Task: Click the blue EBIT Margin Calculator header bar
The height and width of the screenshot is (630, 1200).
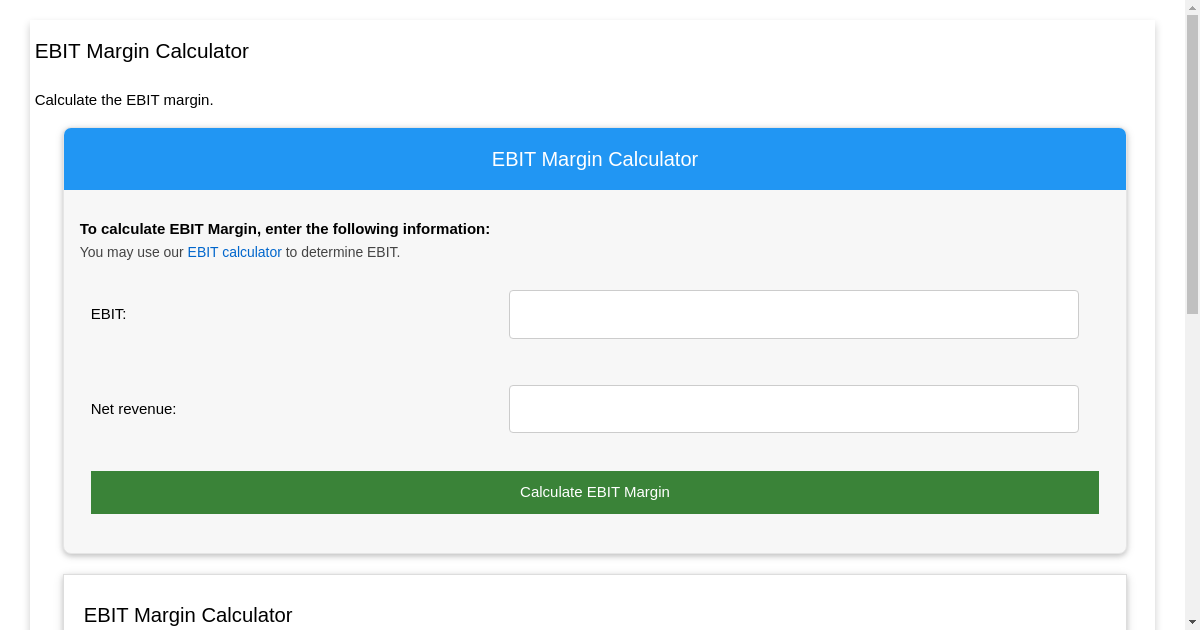Action: point(595,159)
